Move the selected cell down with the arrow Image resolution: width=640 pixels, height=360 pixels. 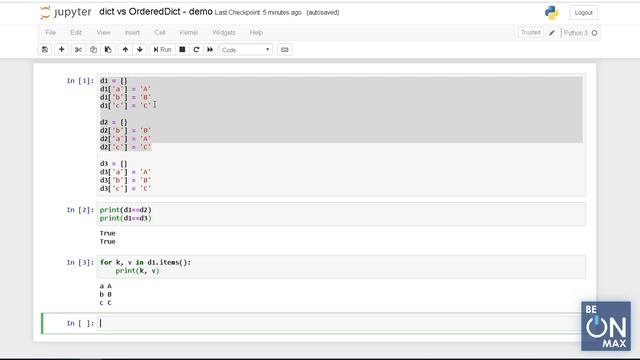click(140, 49)
